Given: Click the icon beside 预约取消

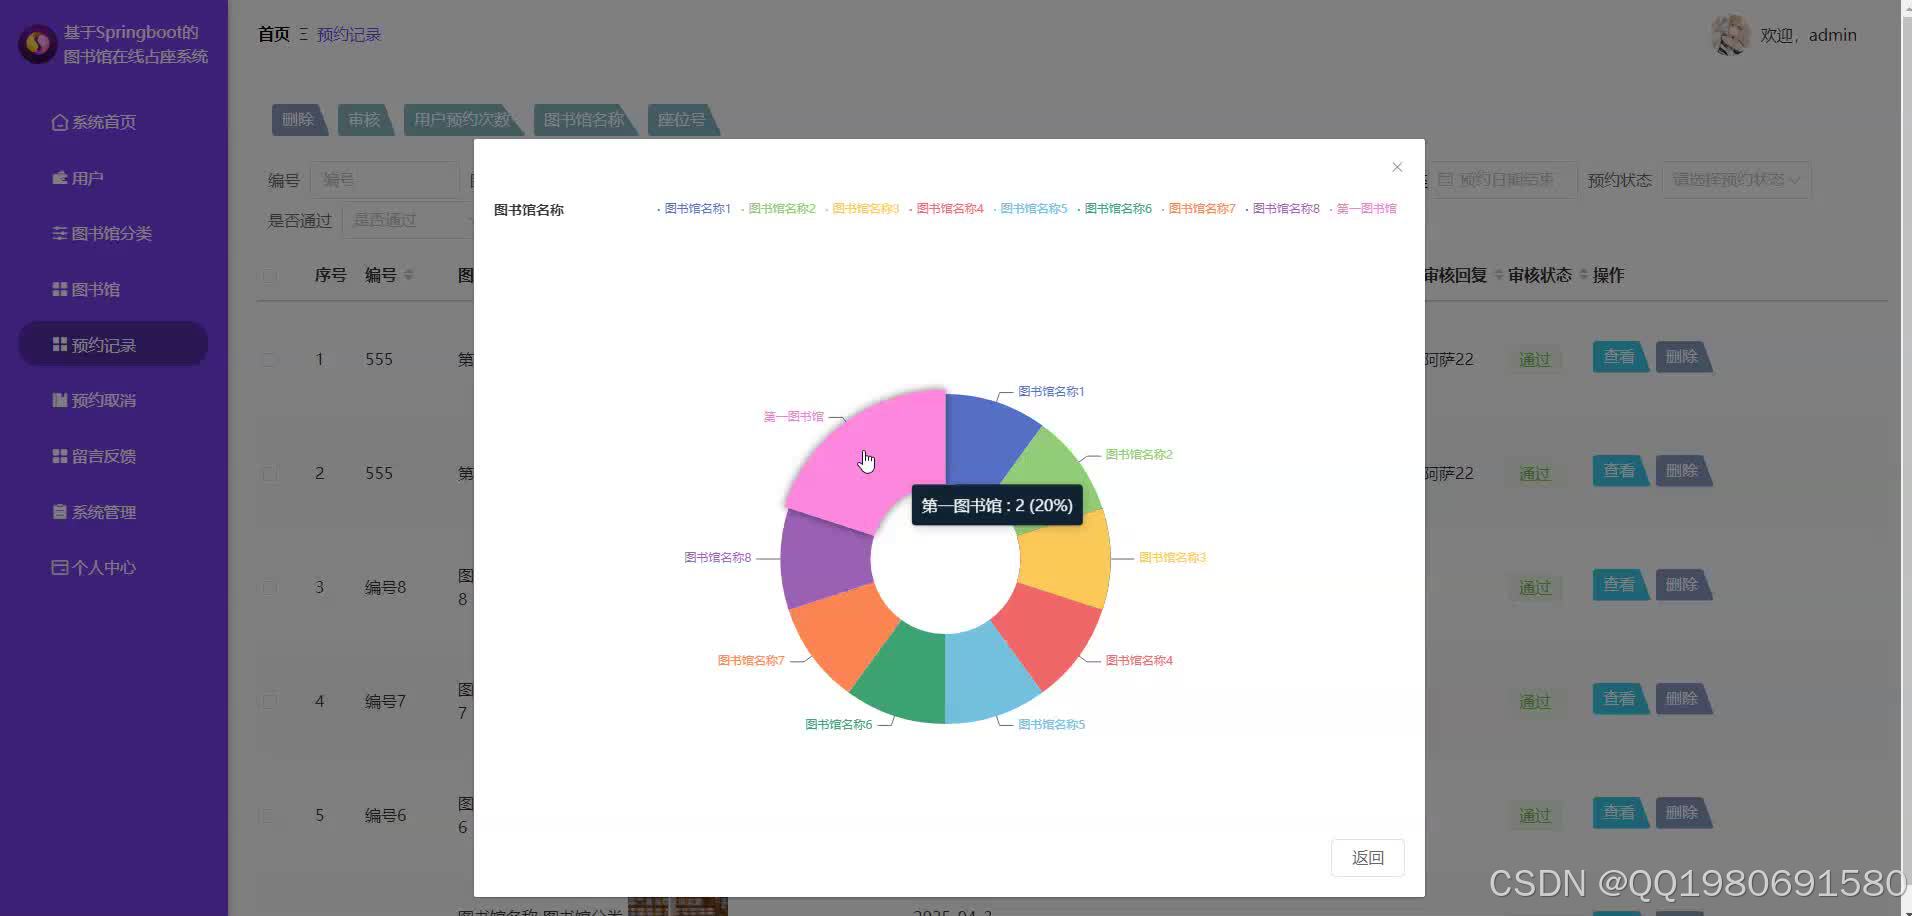Looking at the screenshot, I should 60,400.
